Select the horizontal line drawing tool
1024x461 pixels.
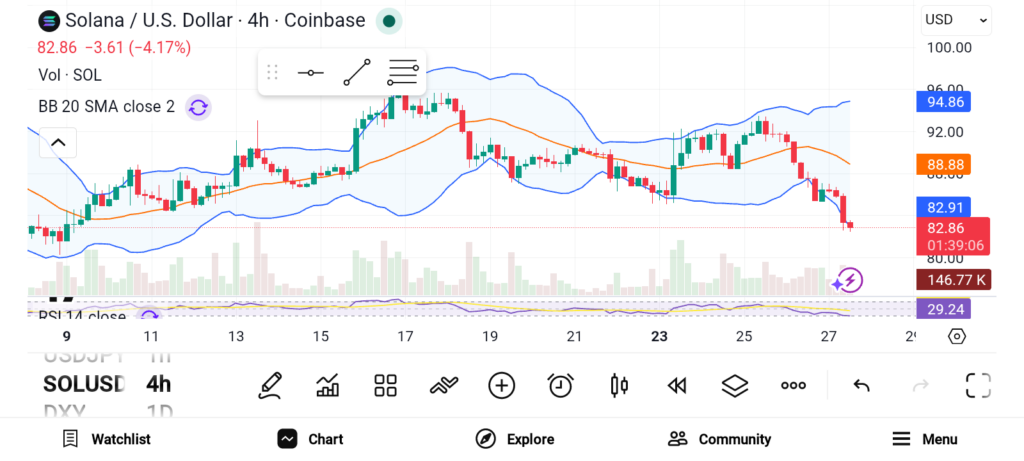311,73
